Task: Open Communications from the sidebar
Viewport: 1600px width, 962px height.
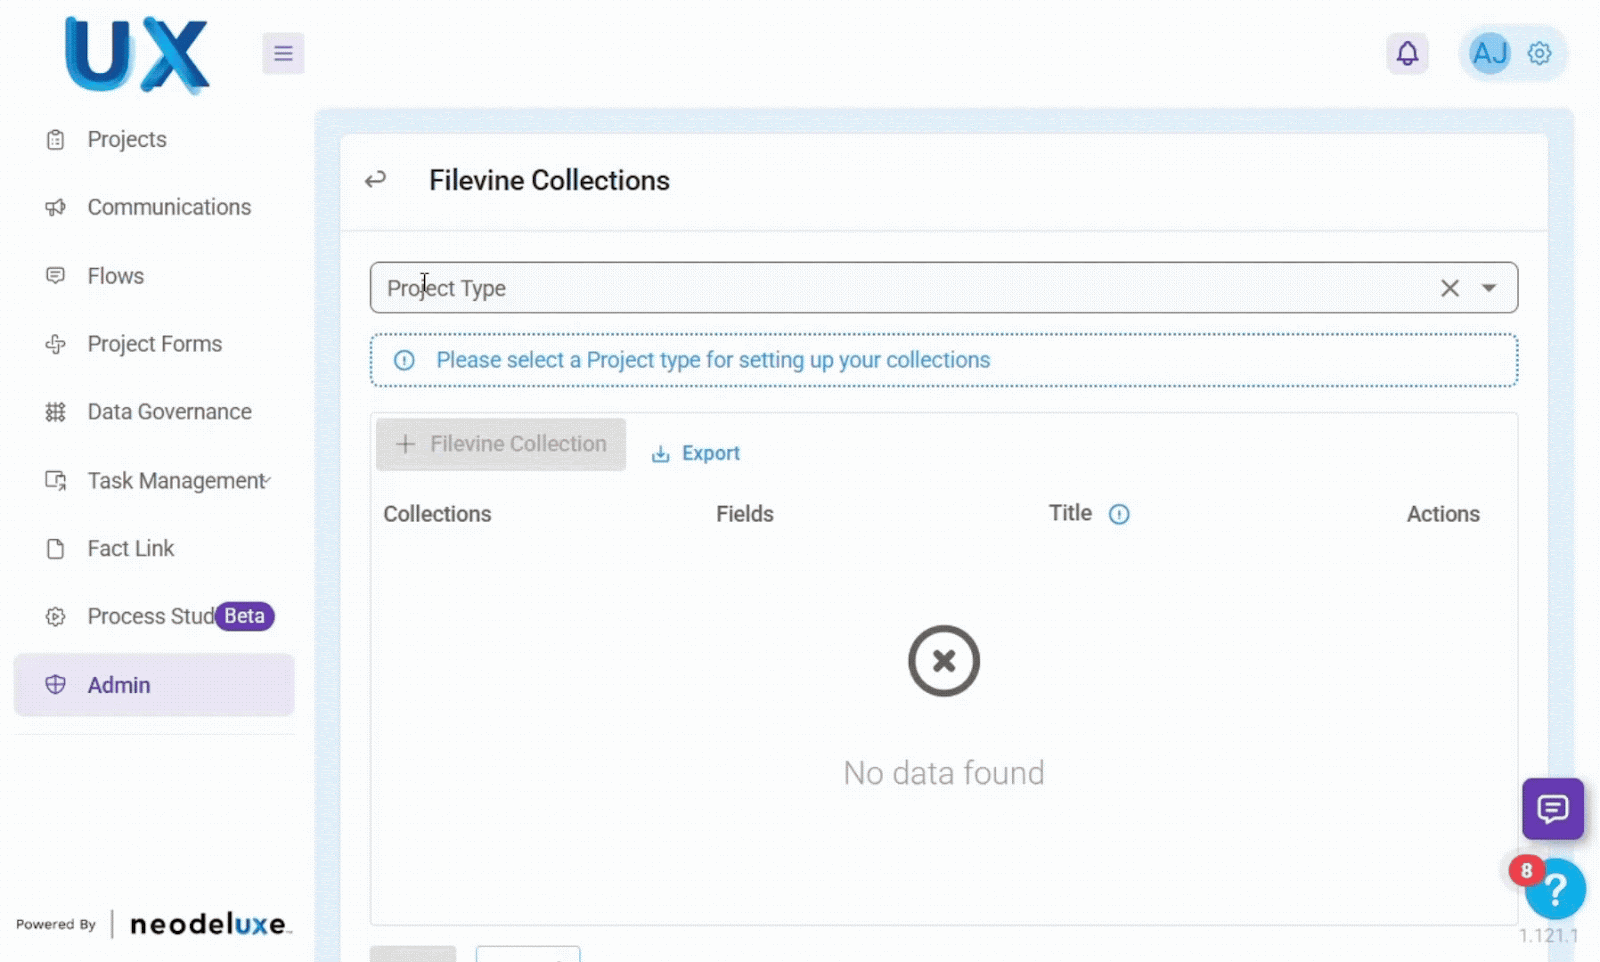Action: (169, 208)
